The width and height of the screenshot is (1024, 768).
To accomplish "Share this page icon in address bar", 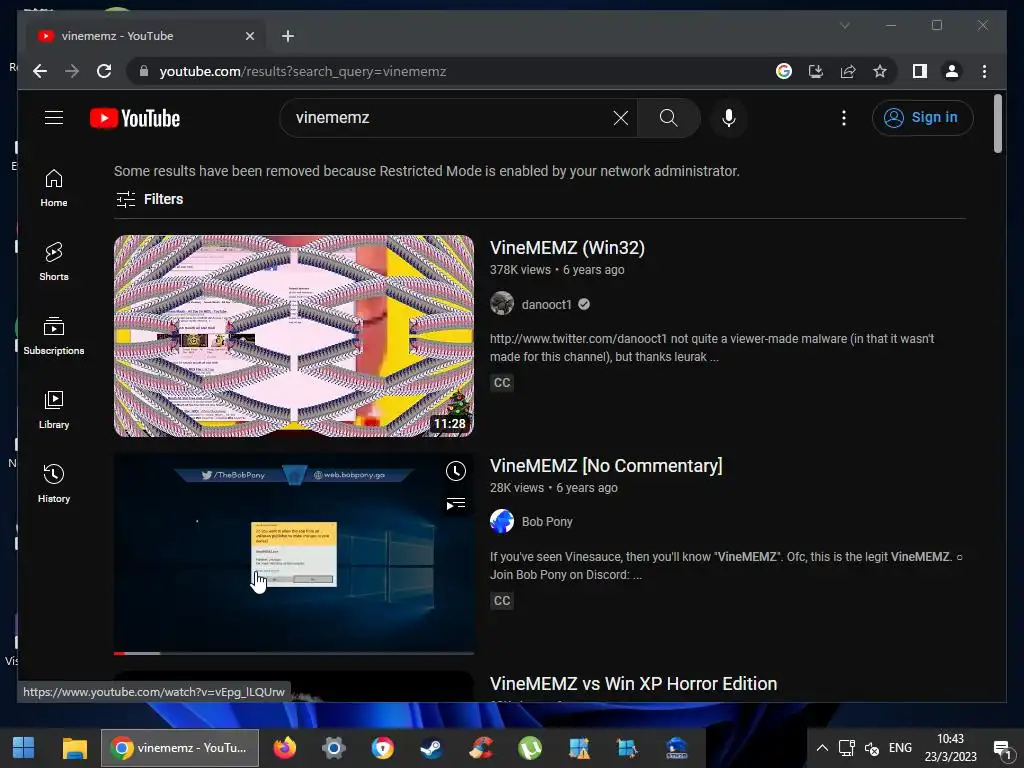I will [x=848, y=71].
